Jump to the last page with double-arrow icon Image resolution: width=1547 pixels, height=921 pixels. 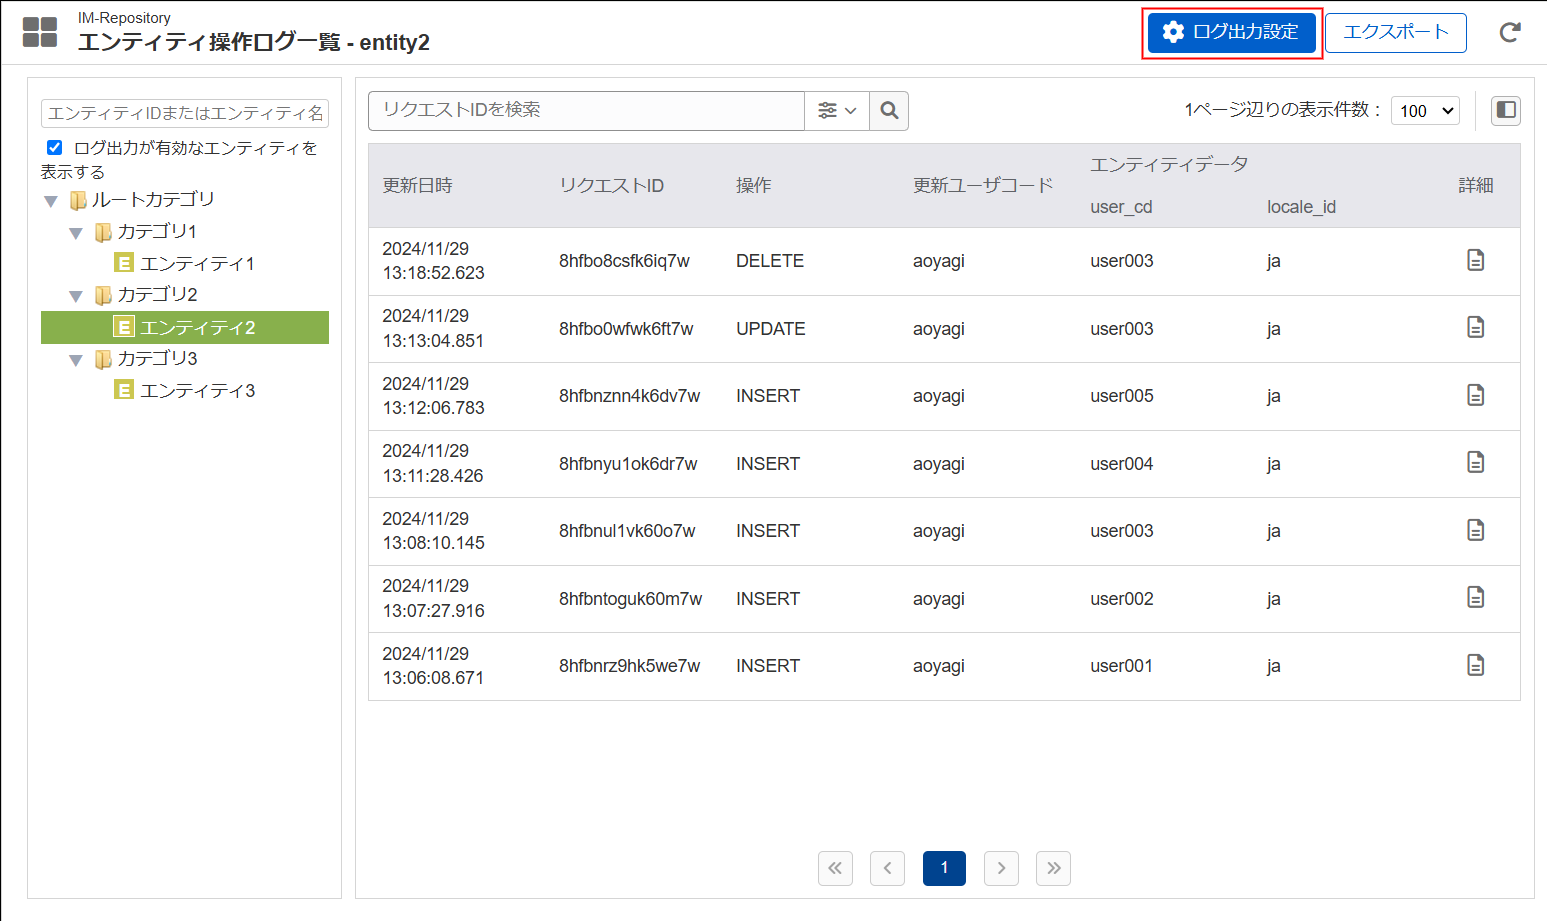point(1053,868)
